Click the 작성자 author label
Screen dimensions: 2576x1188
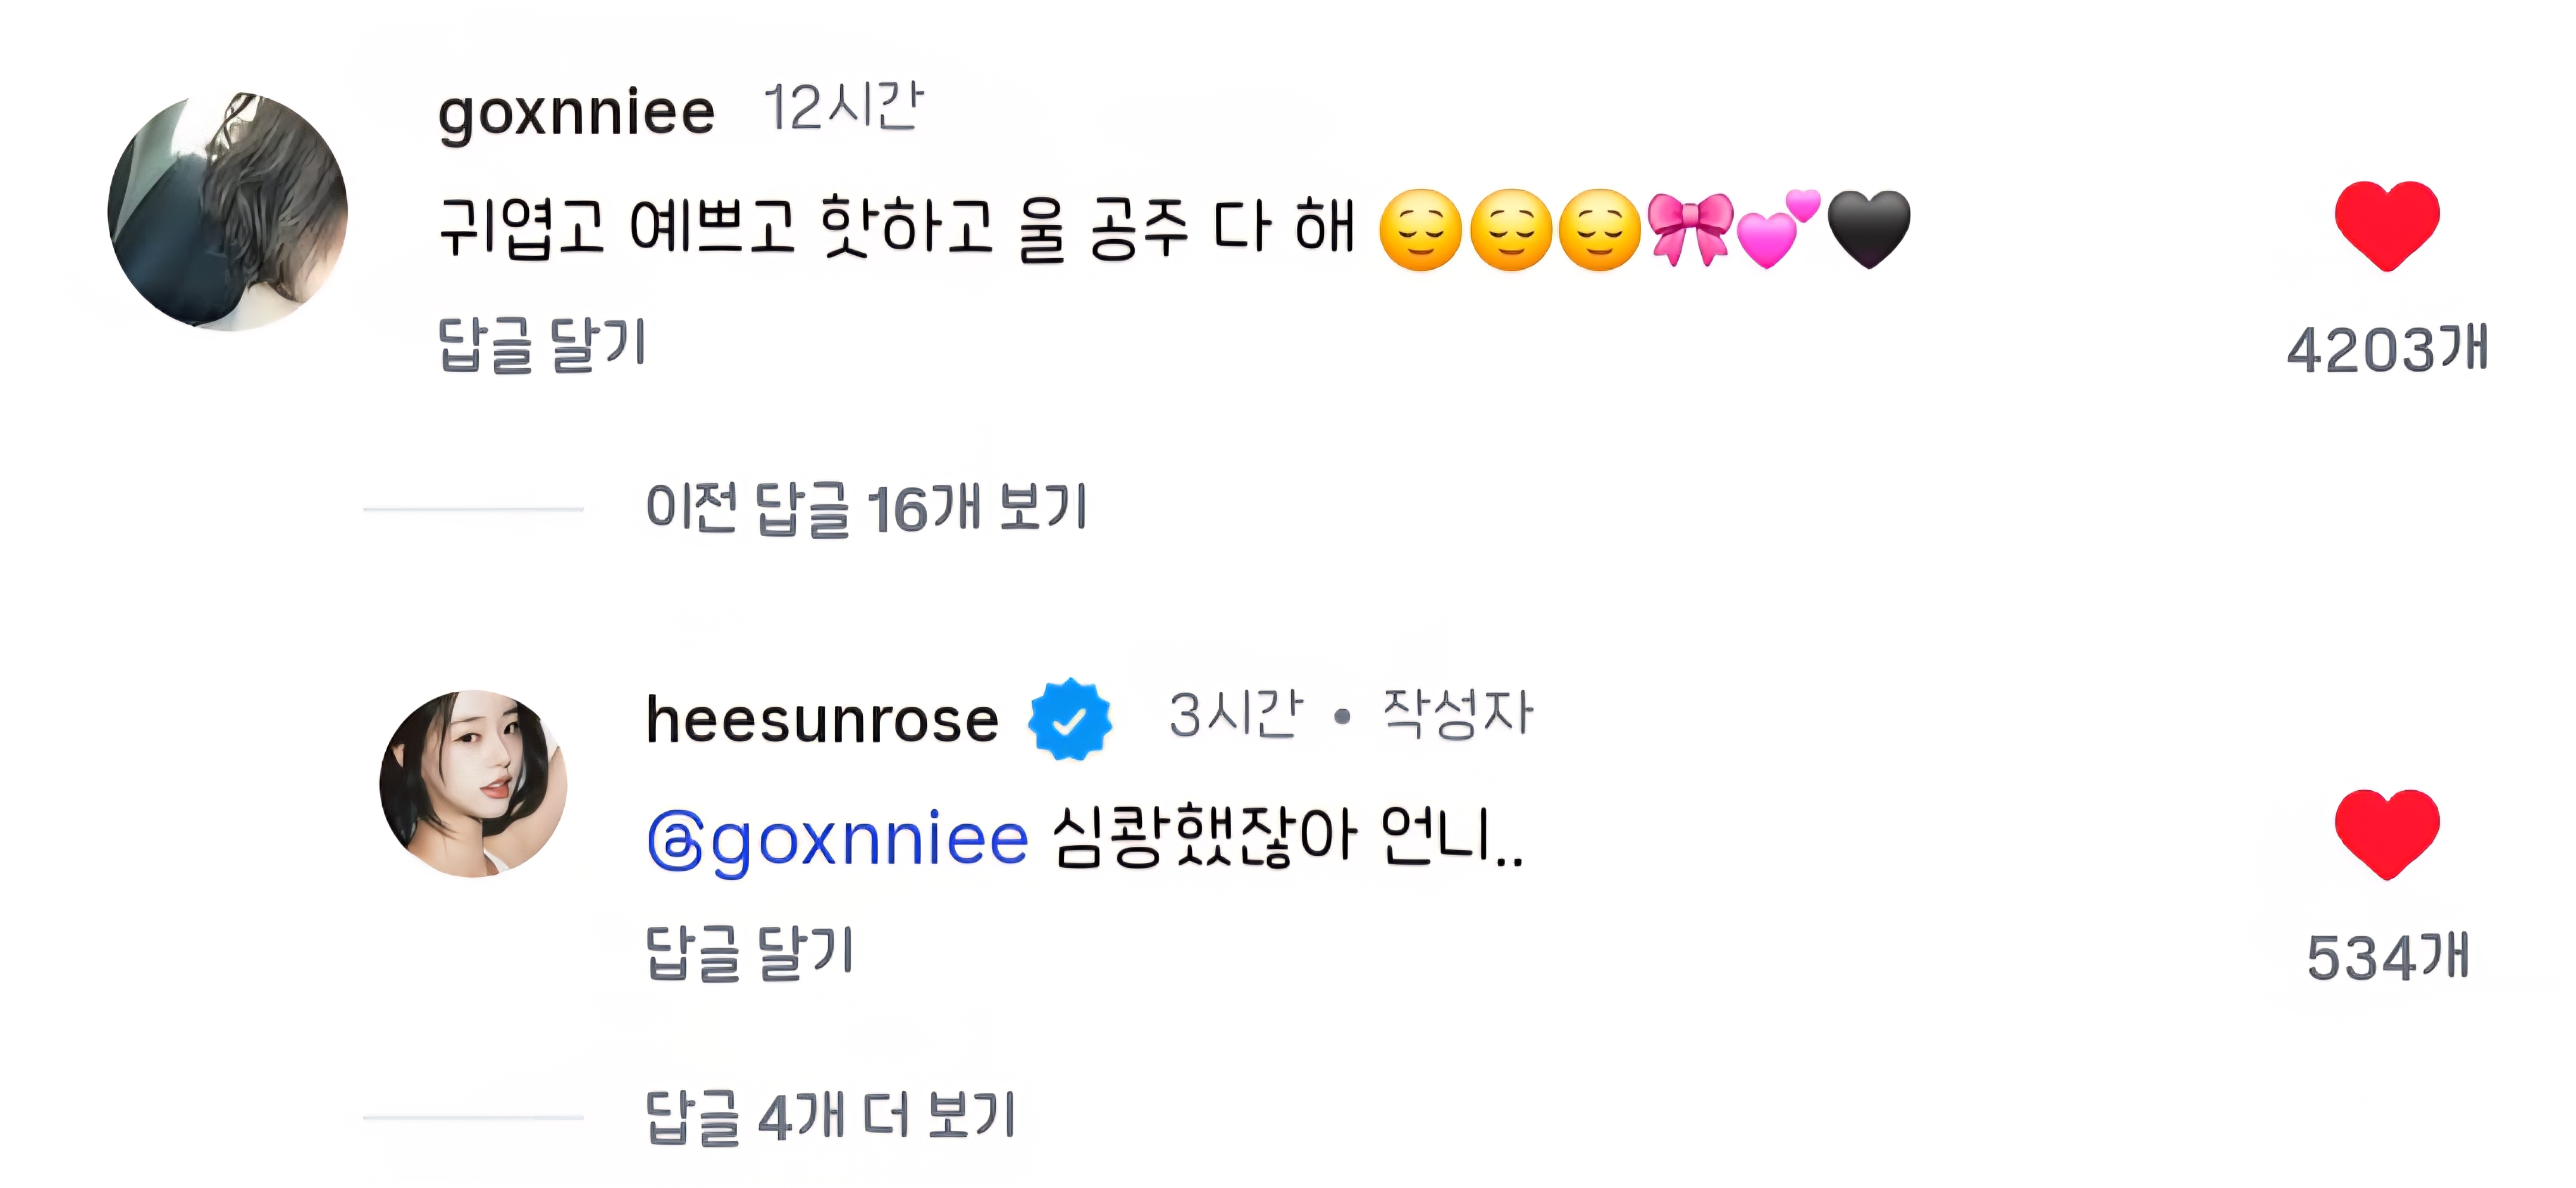1457,714
